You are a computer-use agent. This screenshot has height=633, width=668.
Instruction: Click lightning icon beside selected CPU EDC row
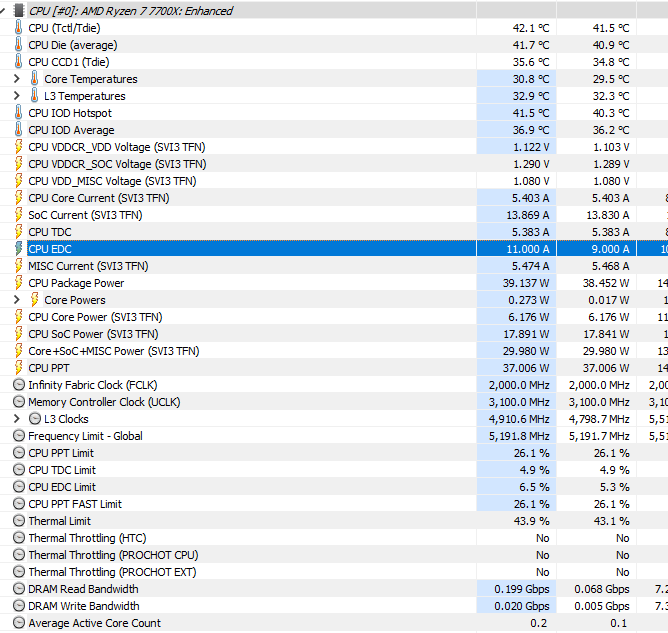pyautogui.click(x=18, y=249)
